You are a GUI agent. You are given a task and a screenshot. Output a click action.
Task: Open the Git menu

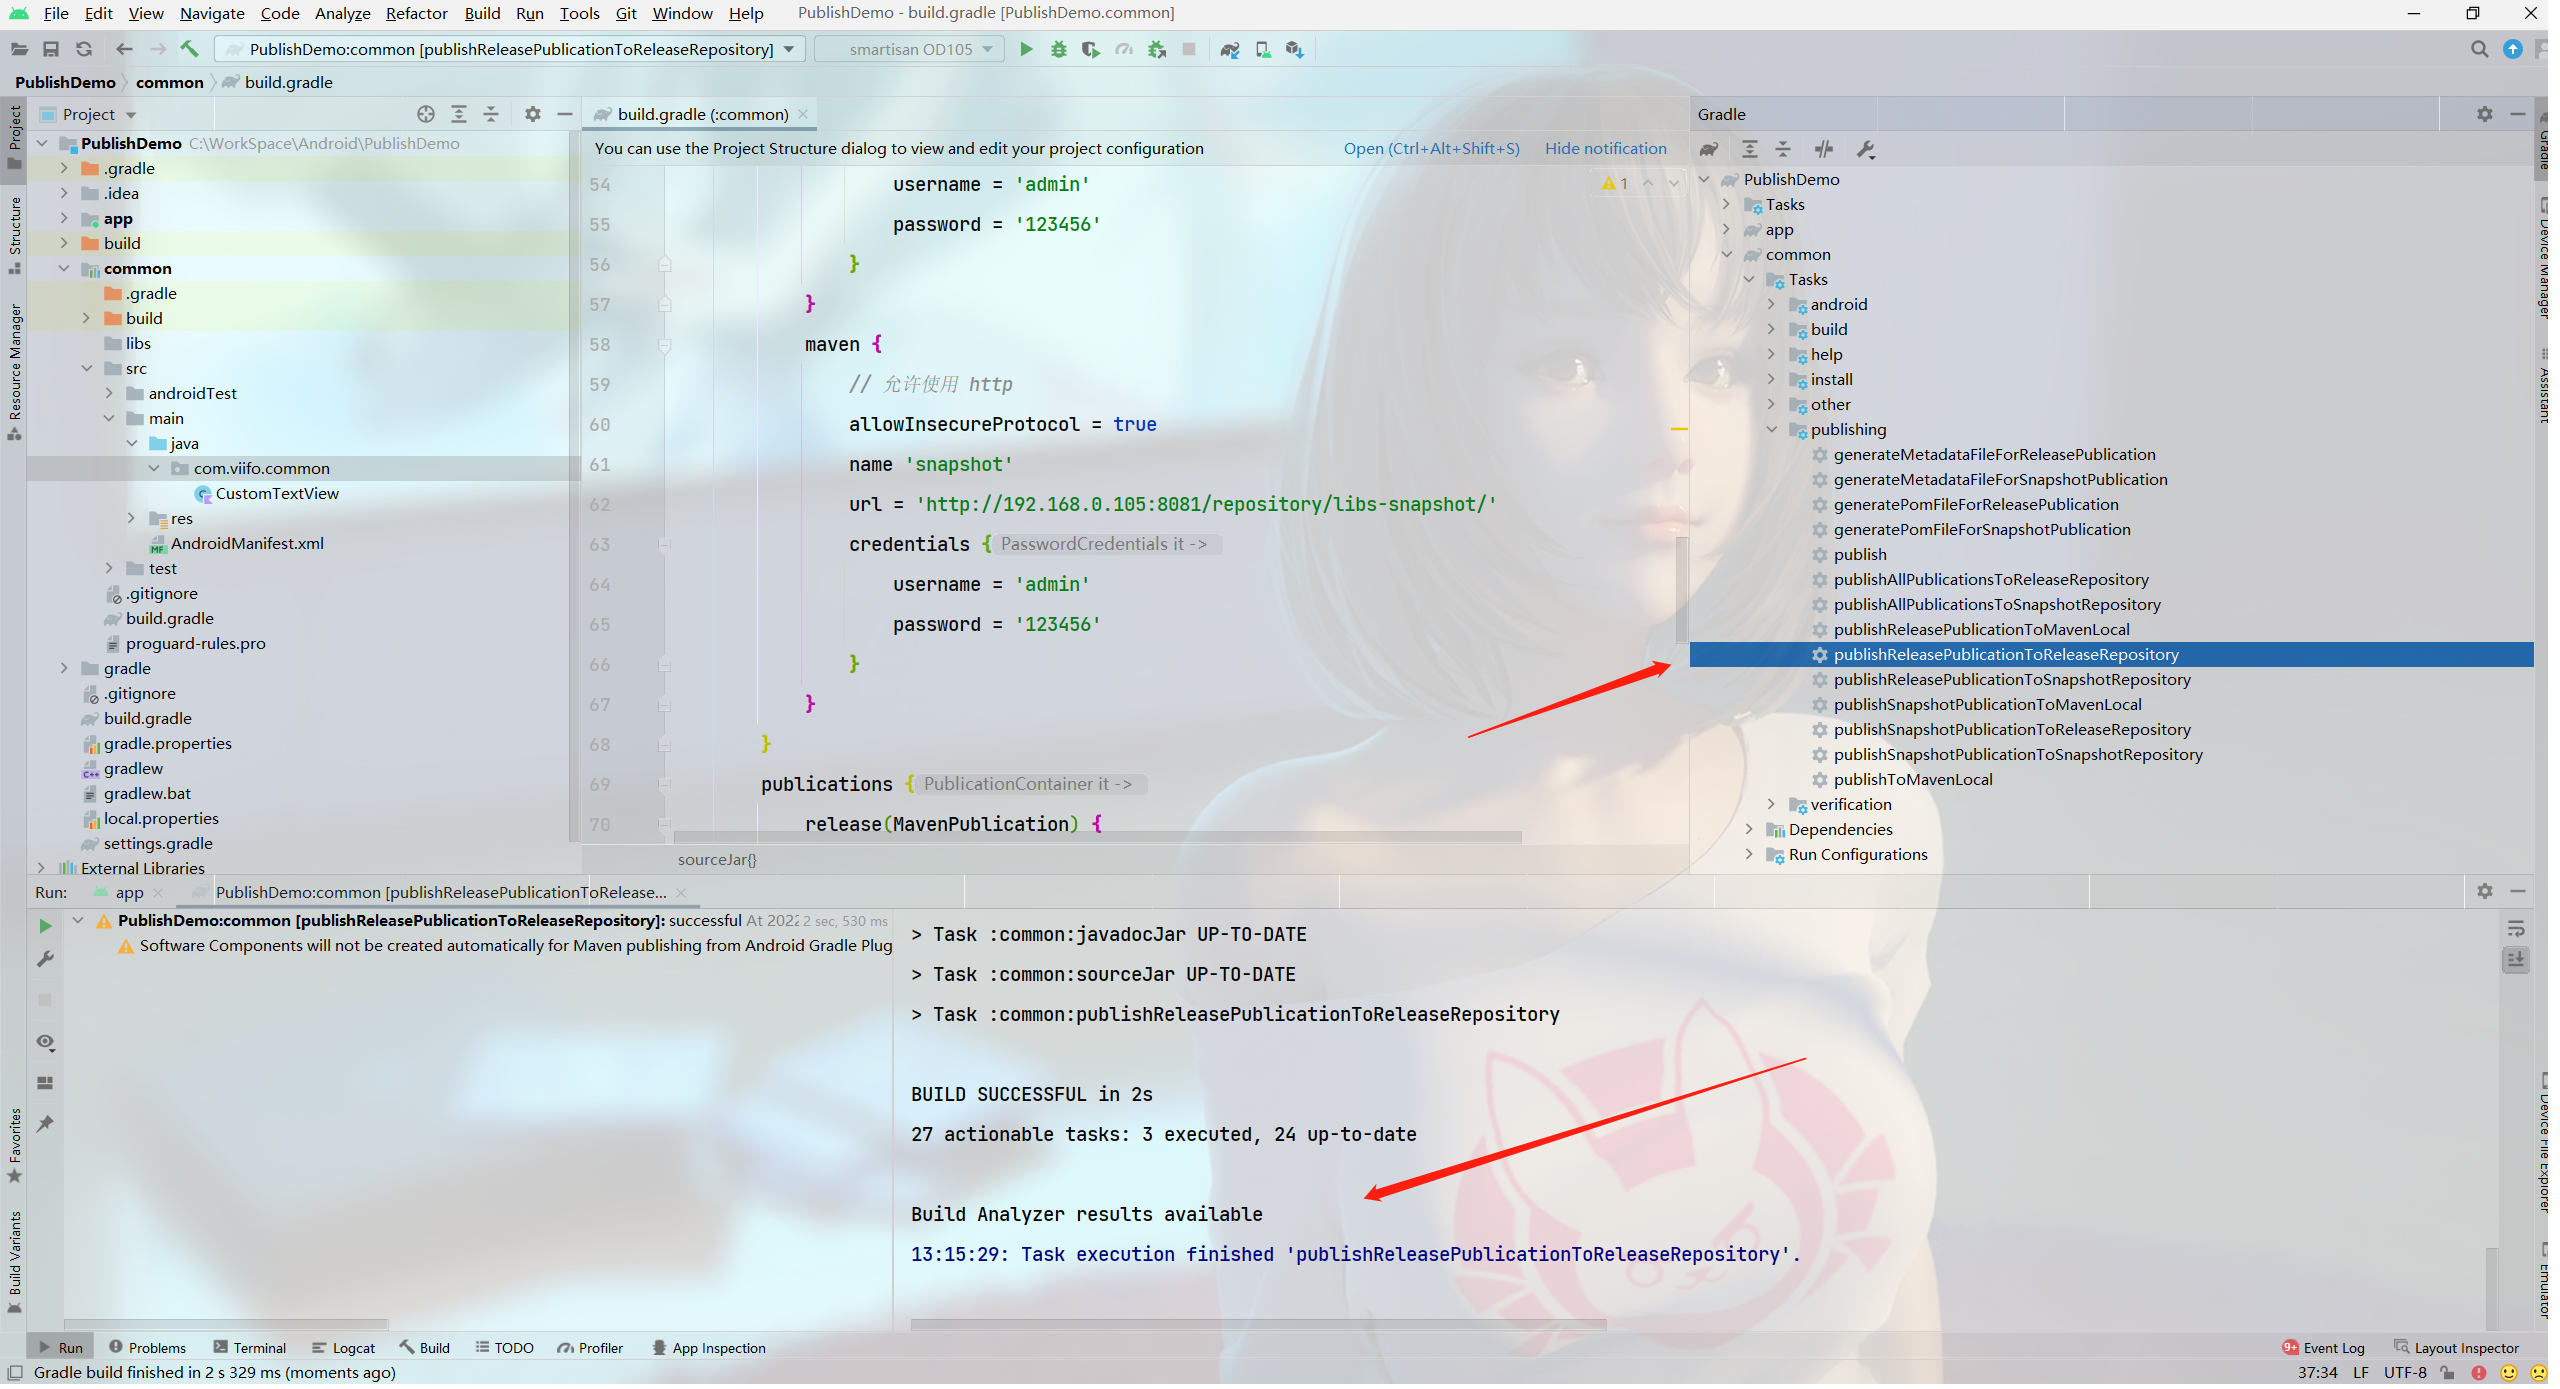point(626,13)
